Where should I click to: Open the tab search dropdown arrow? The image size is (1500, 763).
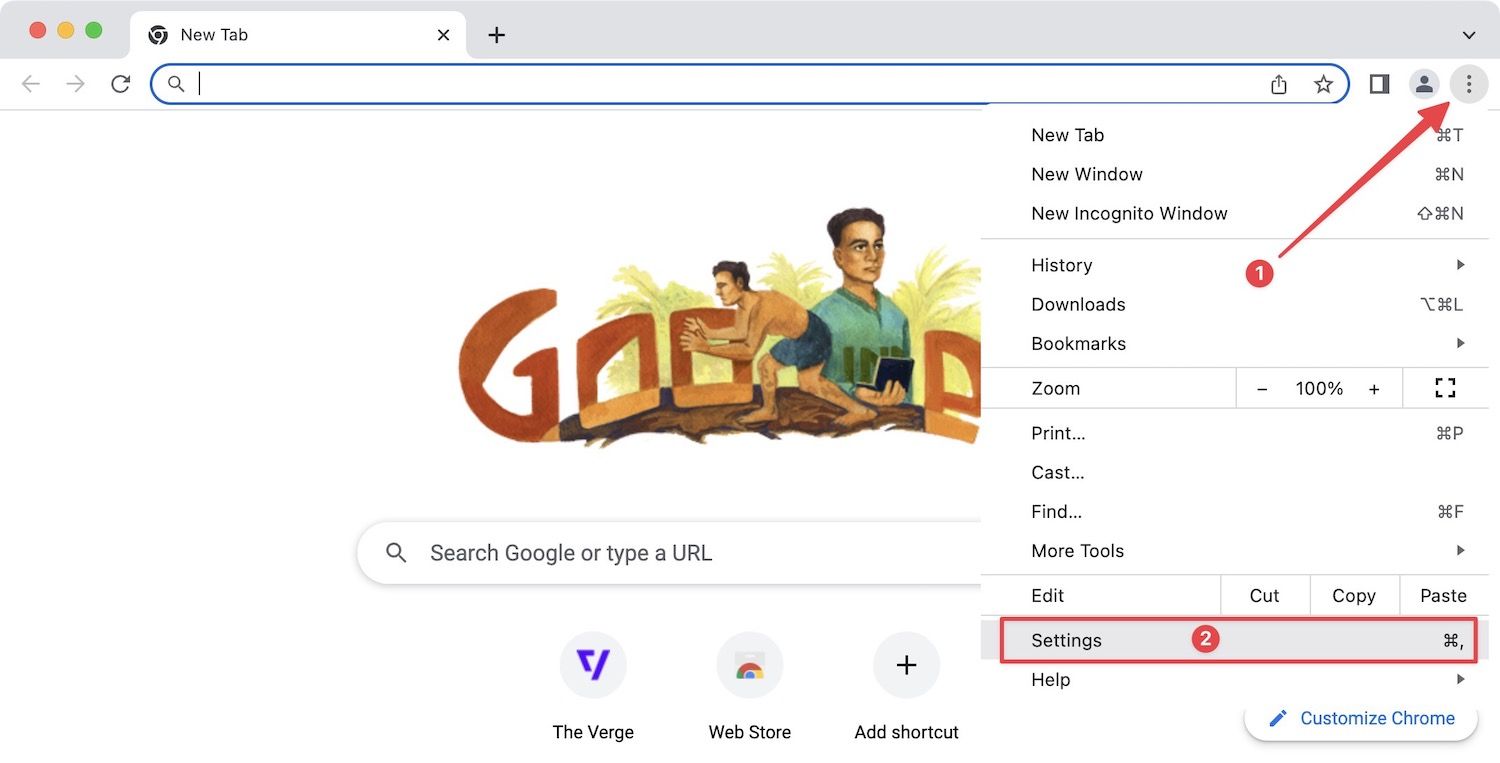[x=1468, y=35]
